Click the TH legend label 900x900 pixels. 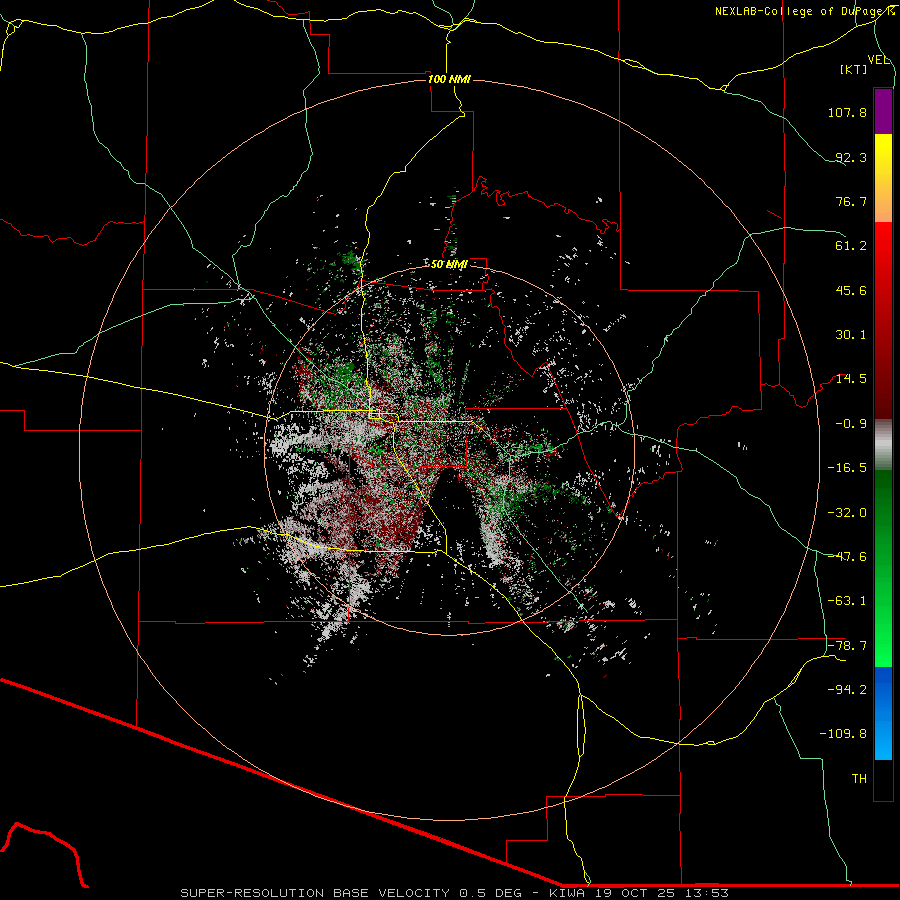pos(859,779)
